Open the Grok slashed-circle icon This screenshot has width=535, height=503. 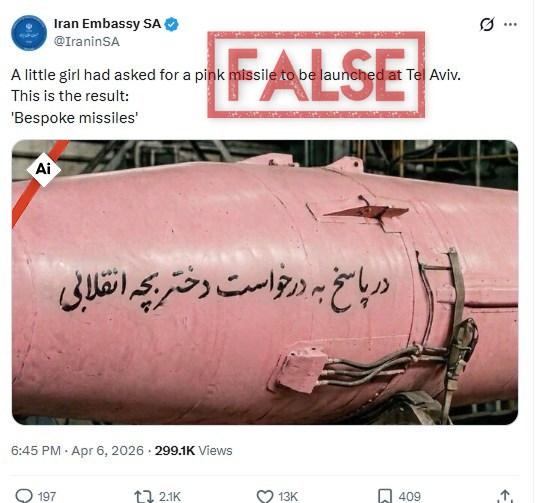pyautogui.click(x=487, y=24)
